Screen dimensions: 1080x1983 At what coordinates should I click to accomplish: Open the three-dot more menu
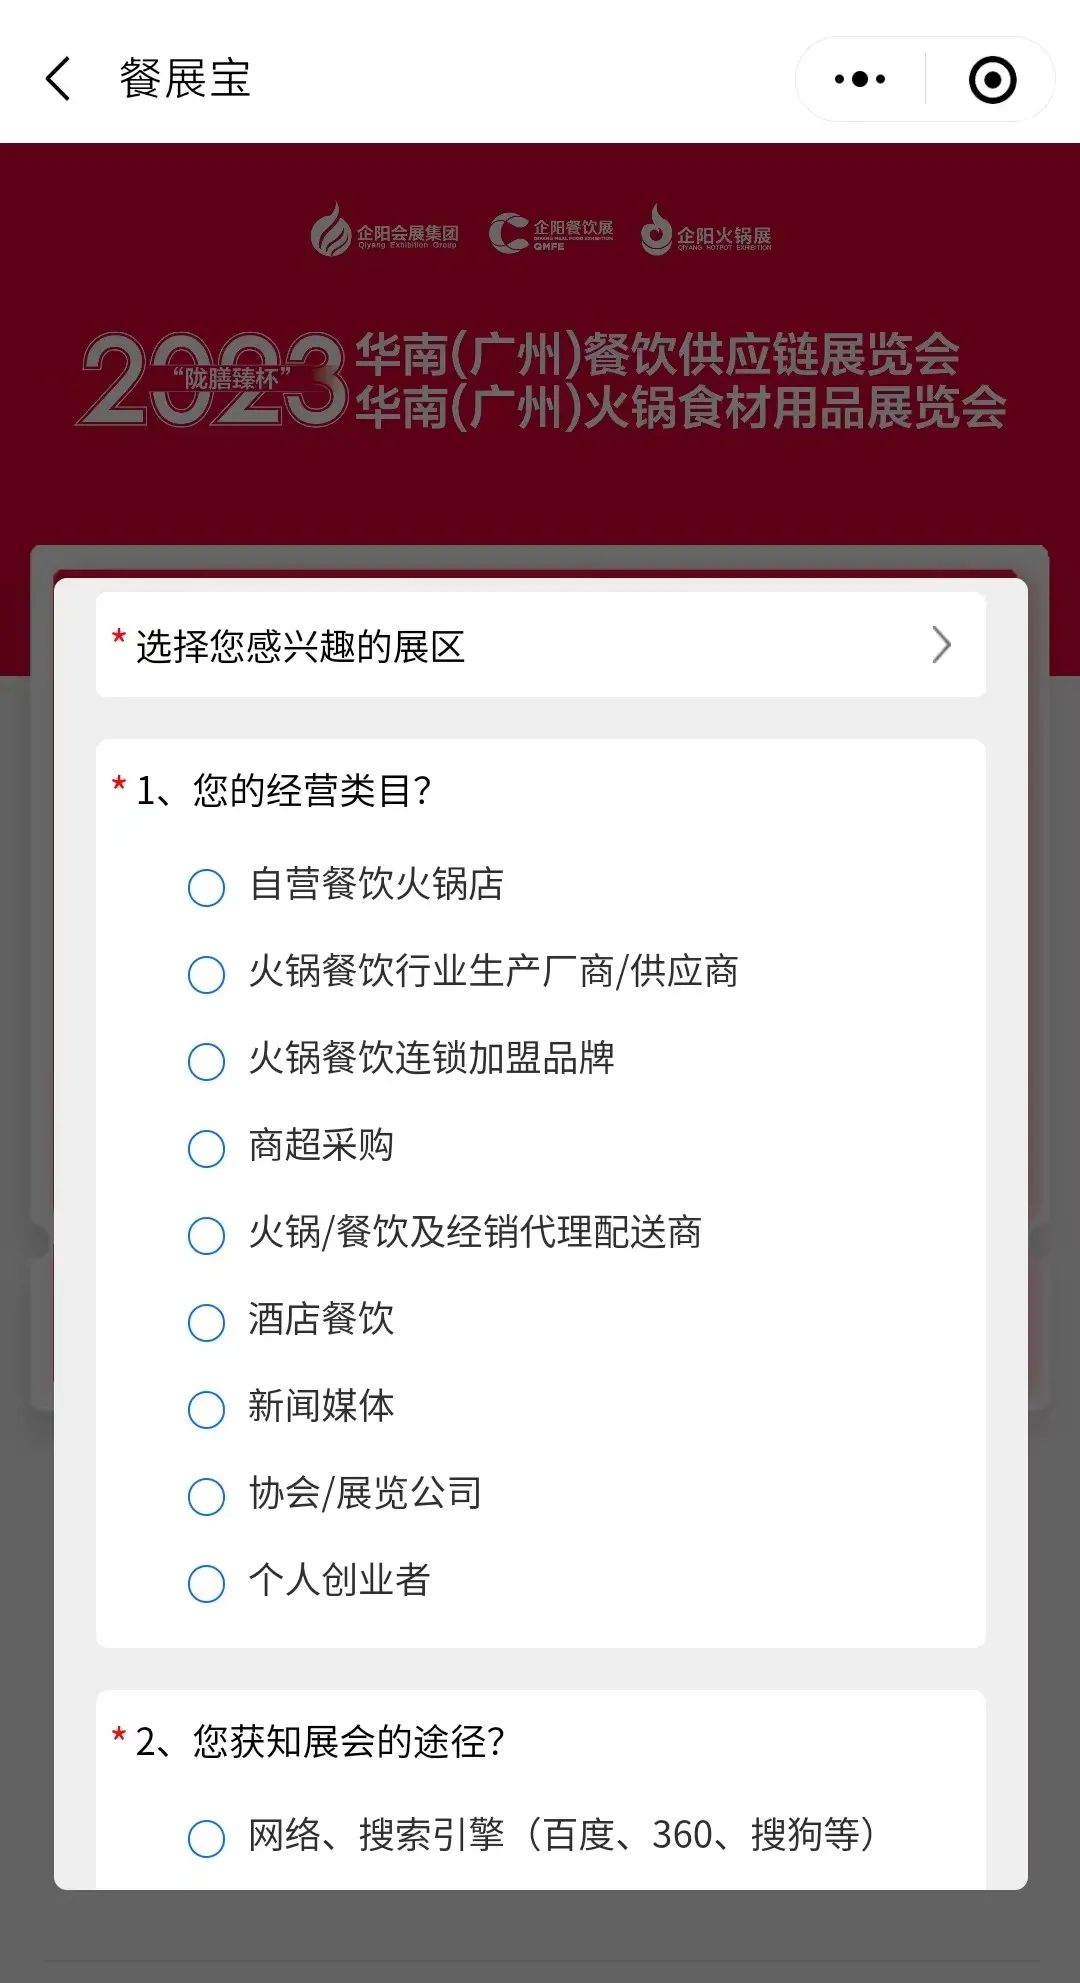pyautogui.click(x=860, y=79)
